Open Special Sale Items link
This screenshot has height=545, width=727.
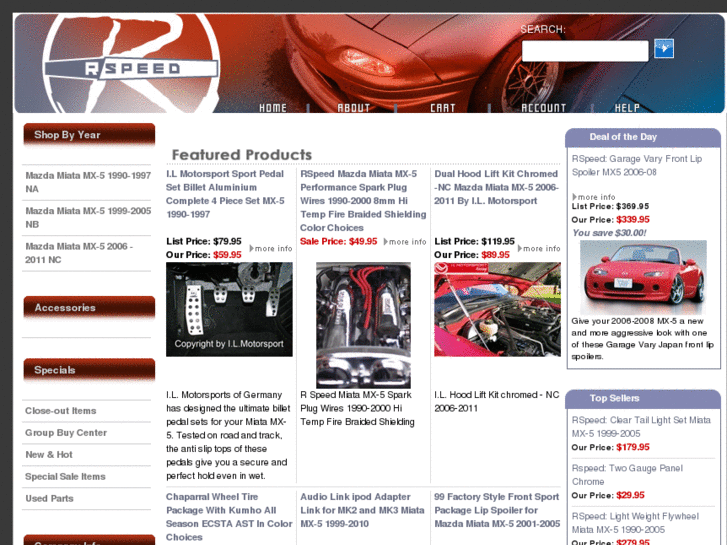click(65, 476)
